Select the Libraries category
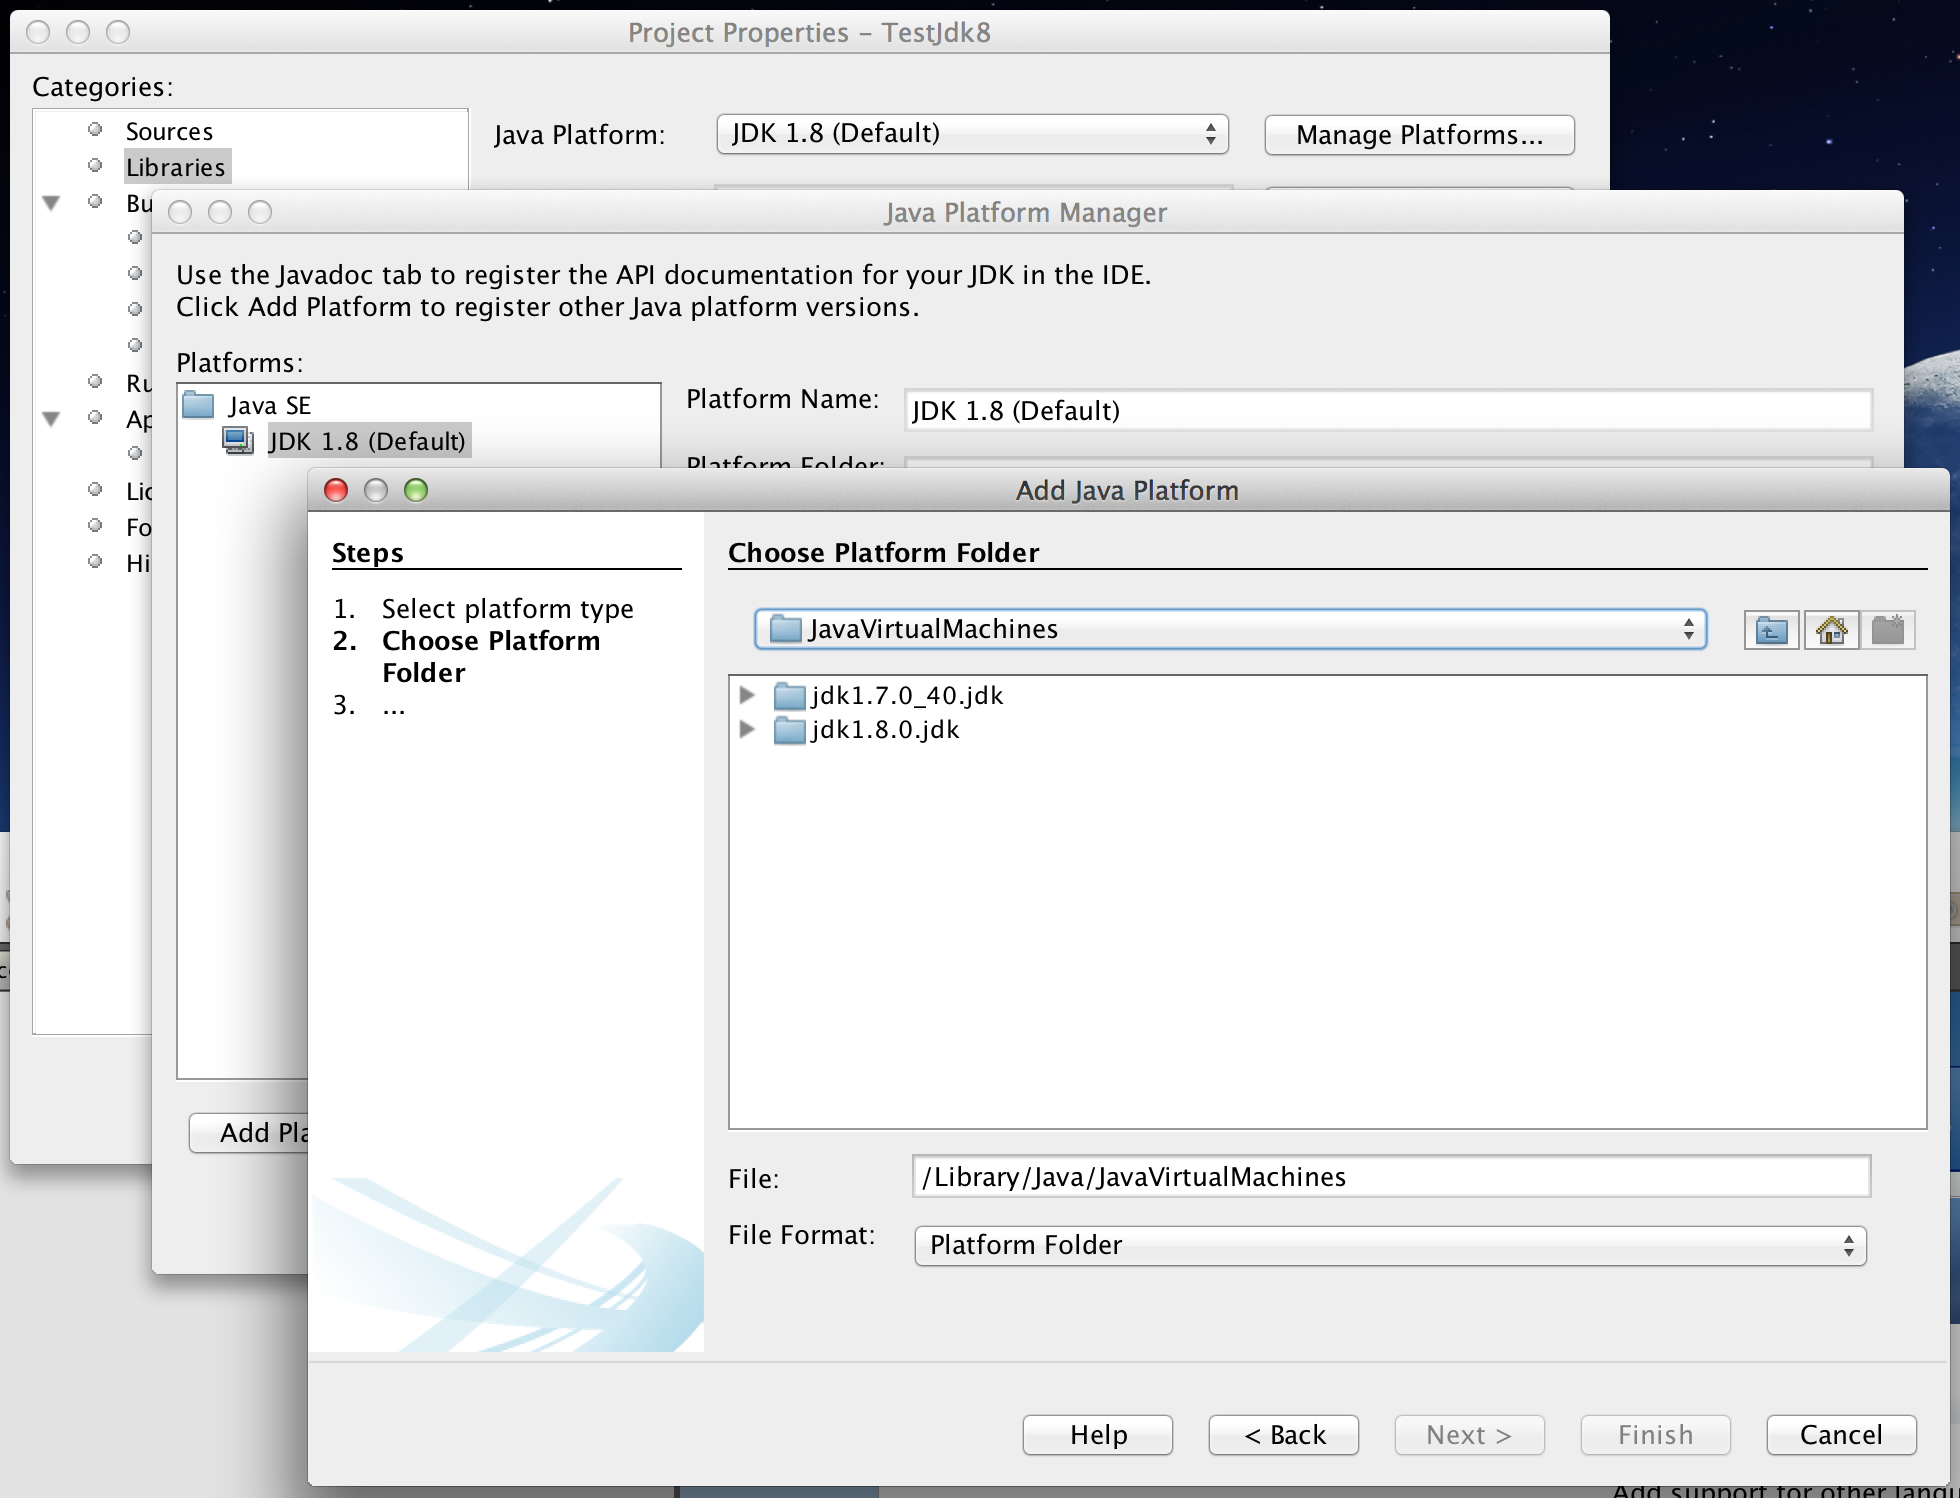 (176, 167)
